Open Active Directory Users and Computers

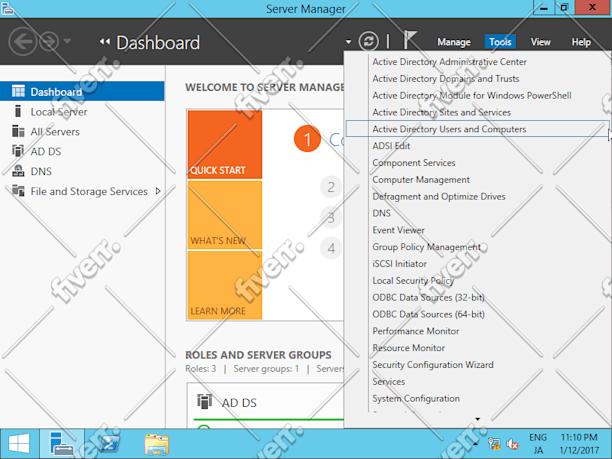[478, 129]
